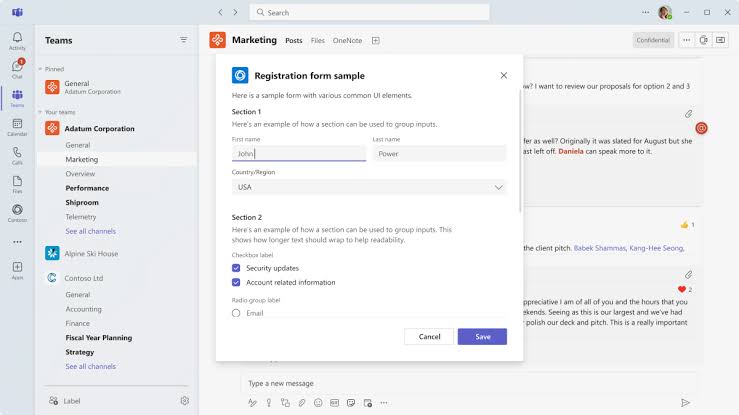Focus the Last name field
The height and width of the screenshot is (415, 739).
click(x=440, y=154)
